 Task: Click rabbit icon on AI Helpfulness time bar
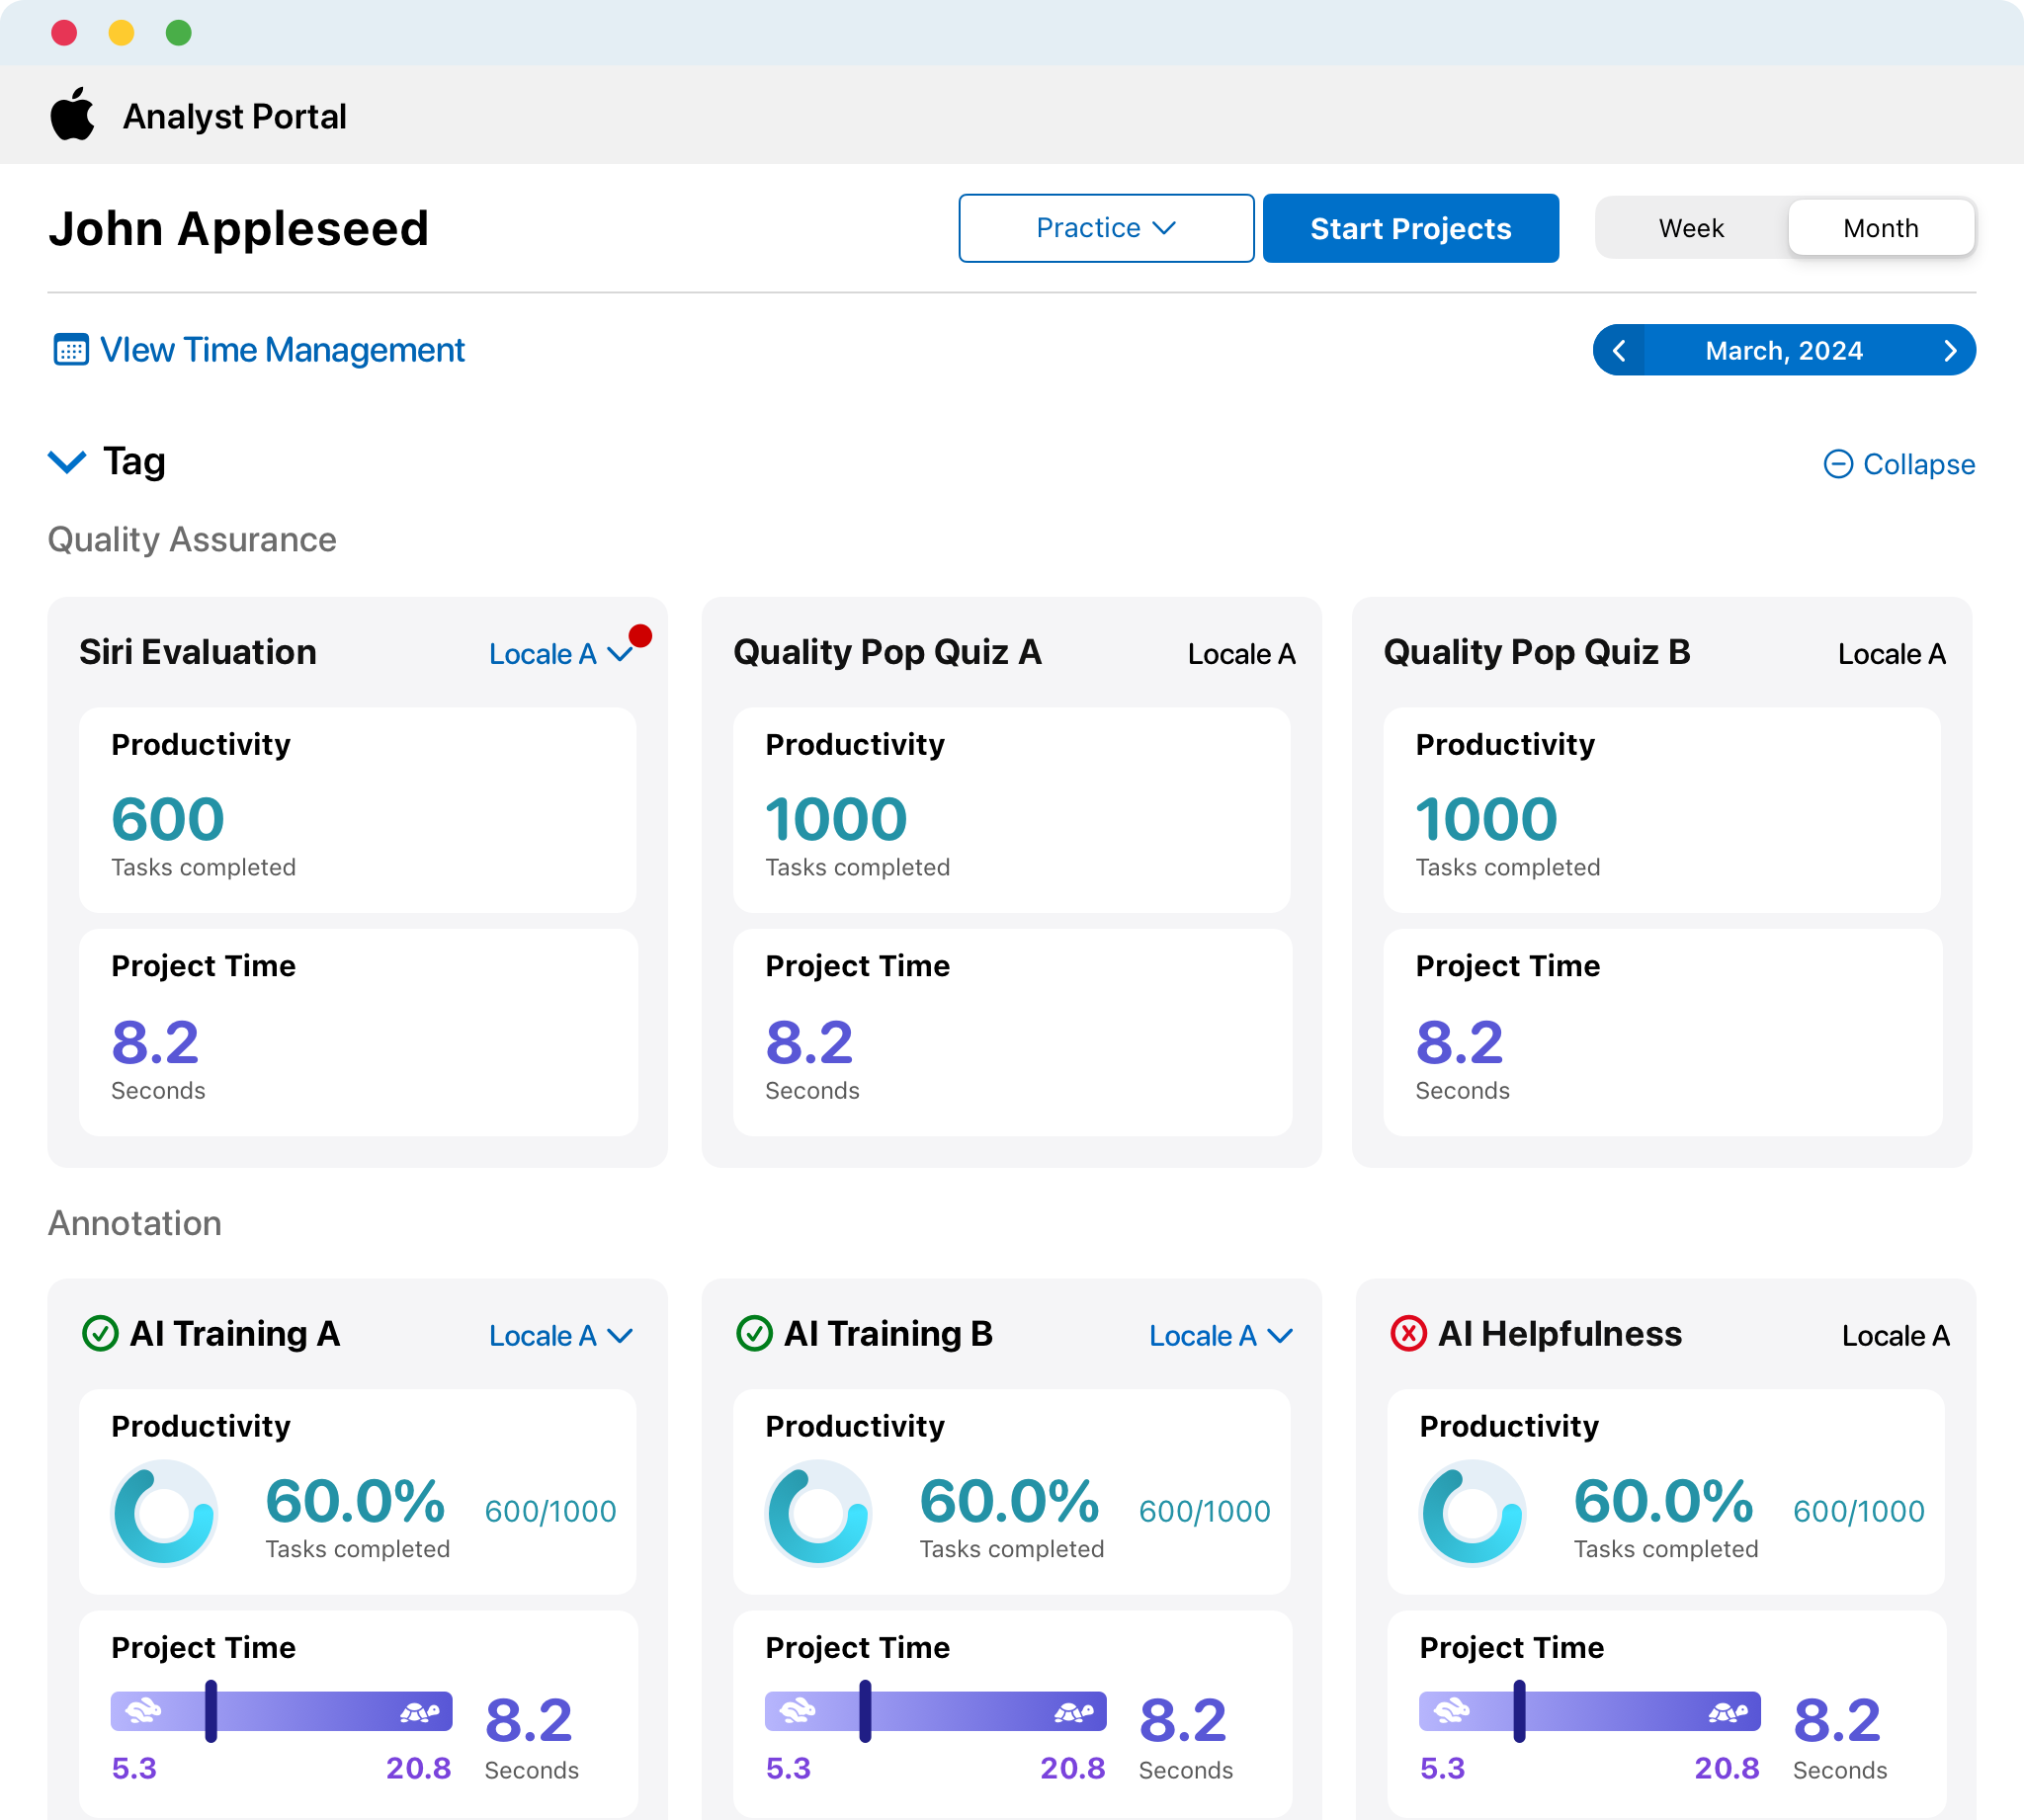pyautogui.click(x=1452, y=1711)
